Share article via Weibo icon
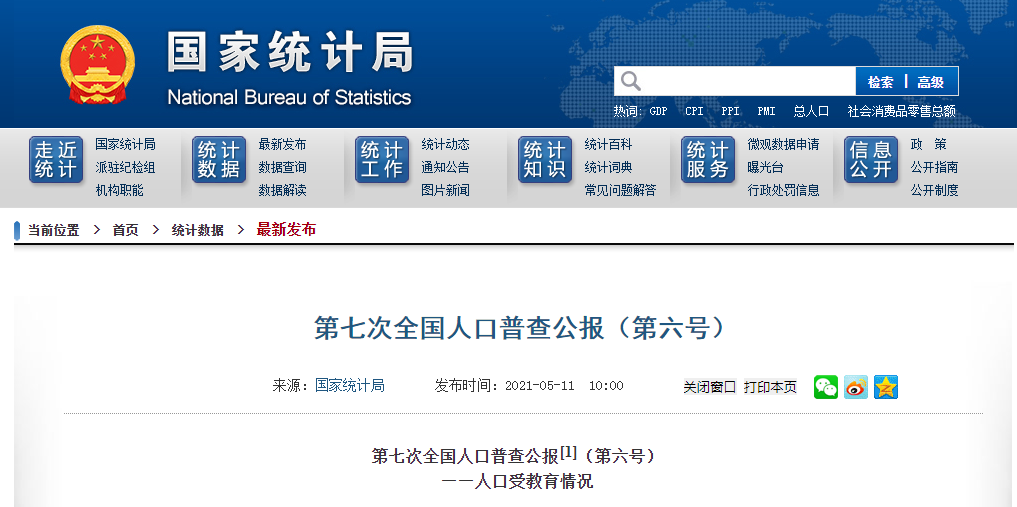Screen dimensions: 1017x507 [855, 387]
